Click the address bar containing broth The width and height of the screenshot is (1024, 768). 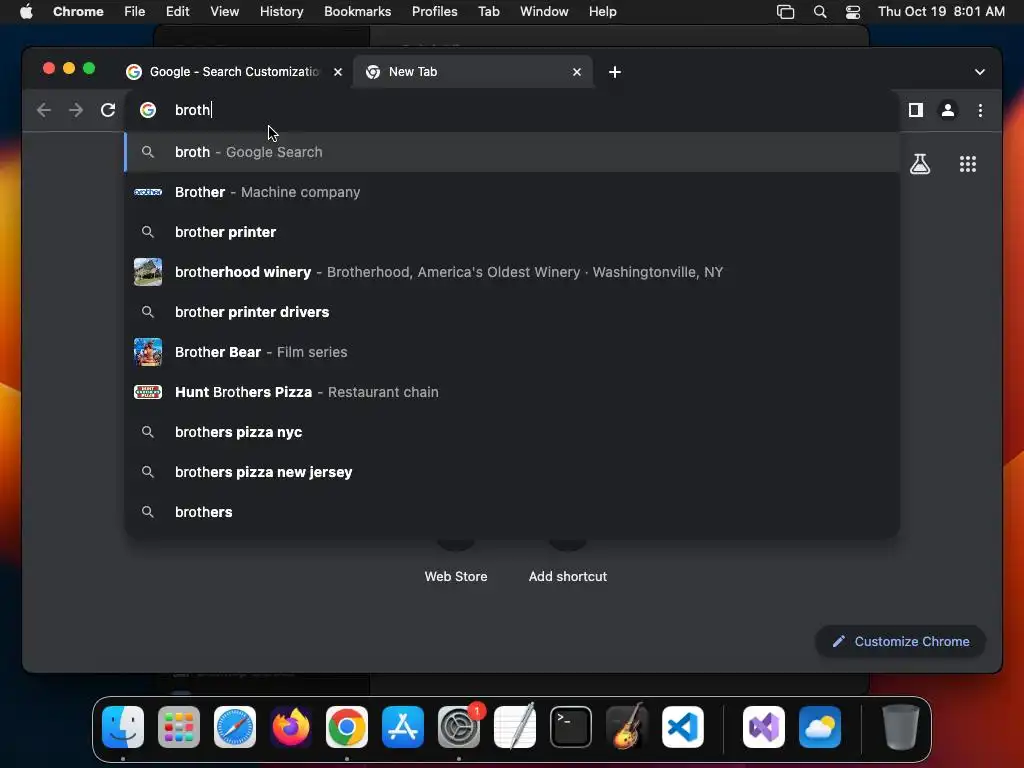click(512, 110)
